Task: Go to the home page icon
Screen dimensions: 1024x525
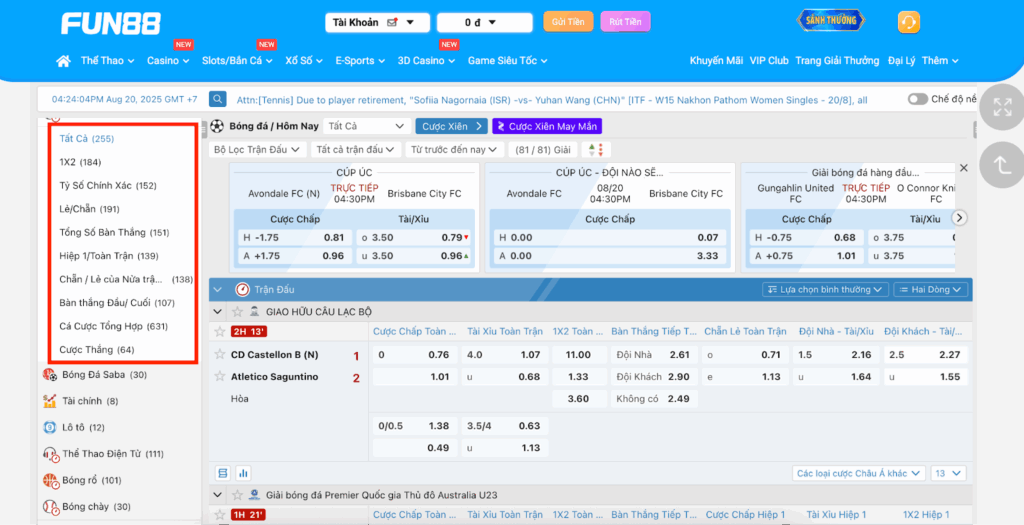Action: coord(63,61)
